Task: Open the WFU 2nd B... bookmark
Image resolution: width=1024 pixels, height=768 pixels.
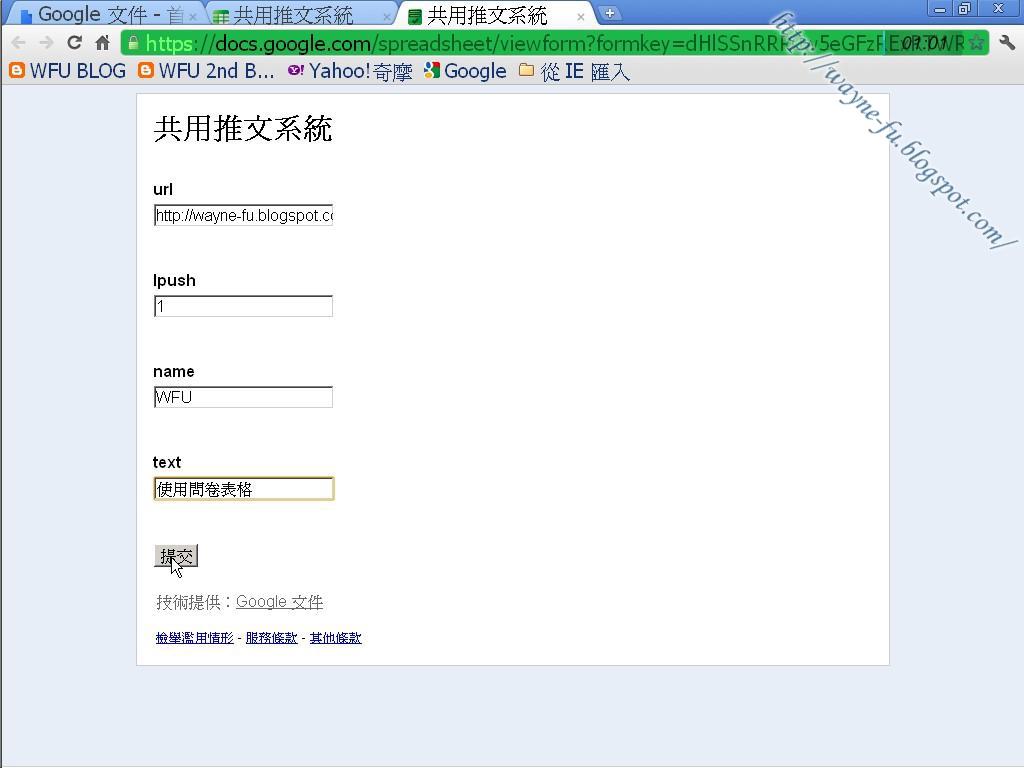Action: pyautogui.click(x=206, y=71)
